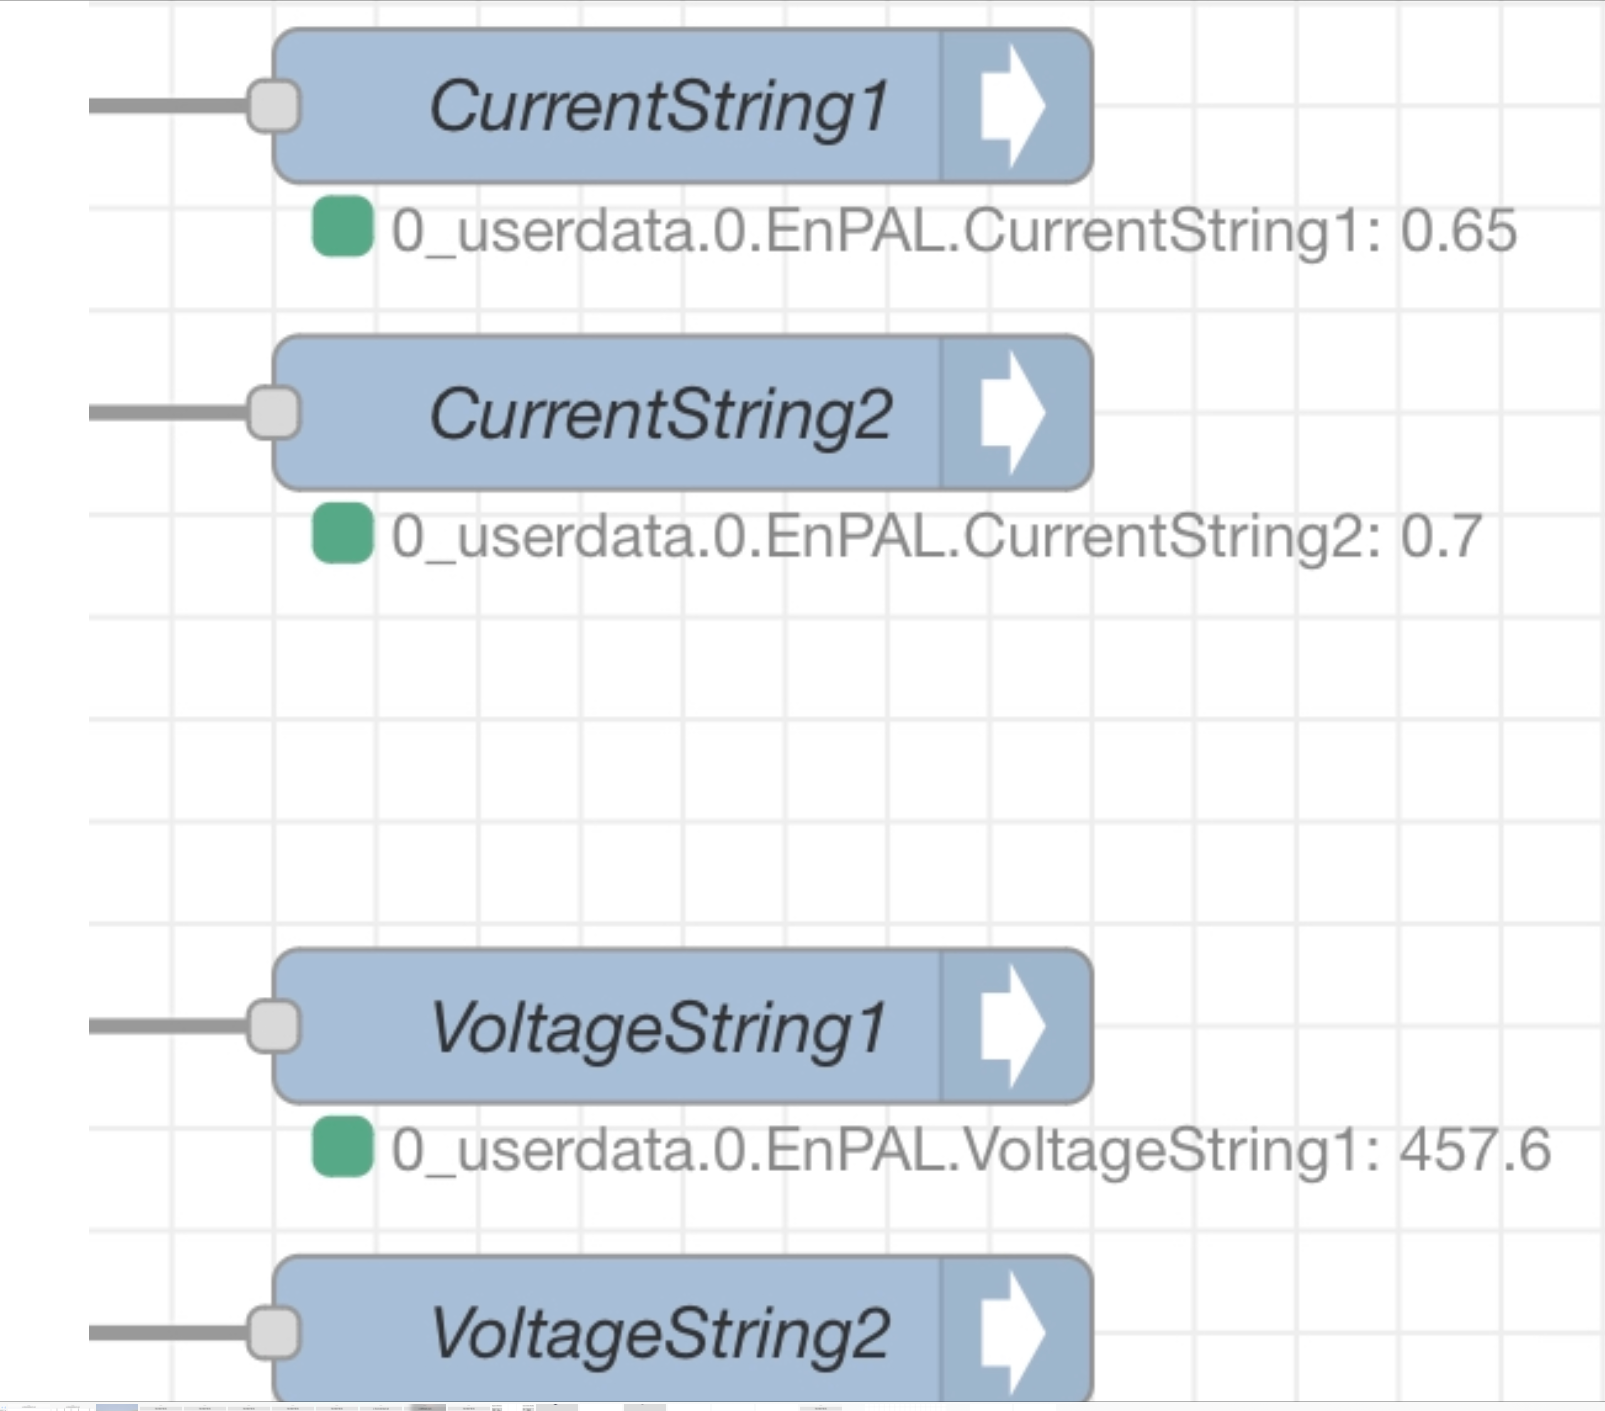Viewport: 1605px width, 1411px height.
Task: Click the input port of VoltageString2 node
Action: (274, 1333)
